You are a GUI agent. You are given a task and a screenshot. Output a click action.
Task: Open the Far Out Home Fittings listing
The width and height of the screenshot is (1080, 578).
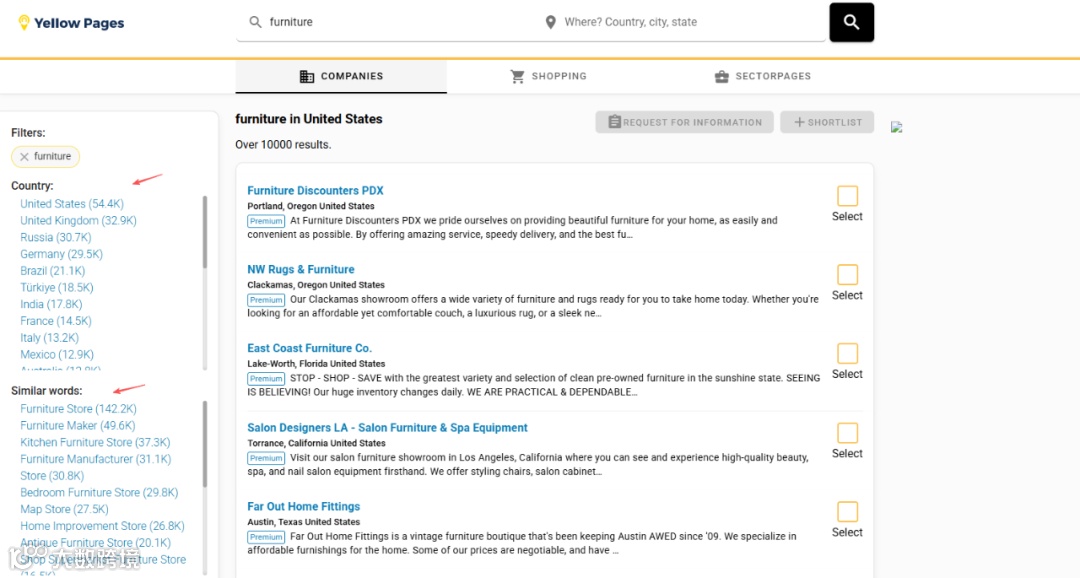(x=304, y=506)
